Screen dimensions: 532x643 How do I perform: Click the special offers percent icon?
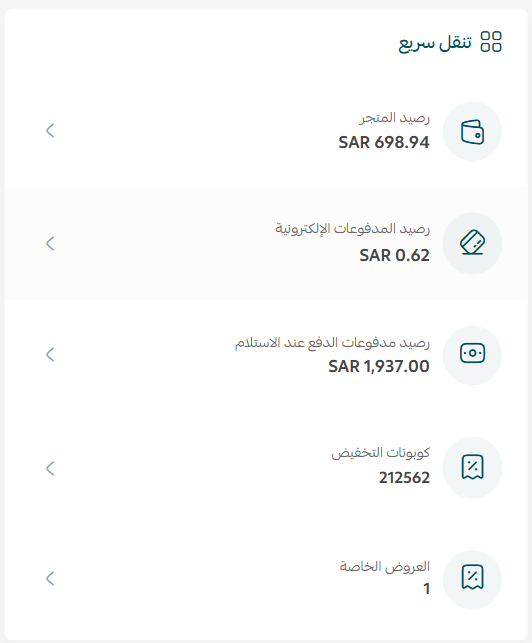472,578
